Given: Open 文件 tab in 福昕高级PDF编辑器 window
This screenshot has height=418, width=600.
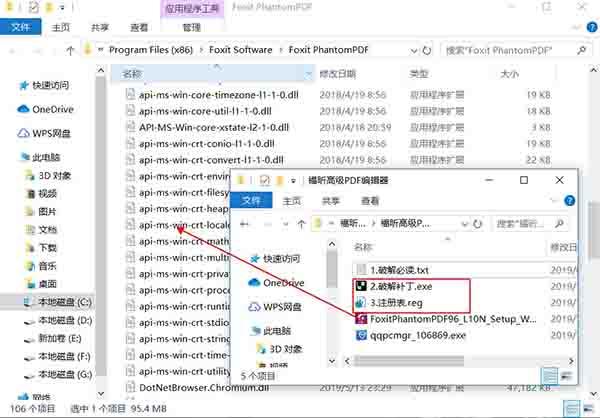Looking at the screenshot, I should (251, 200).
